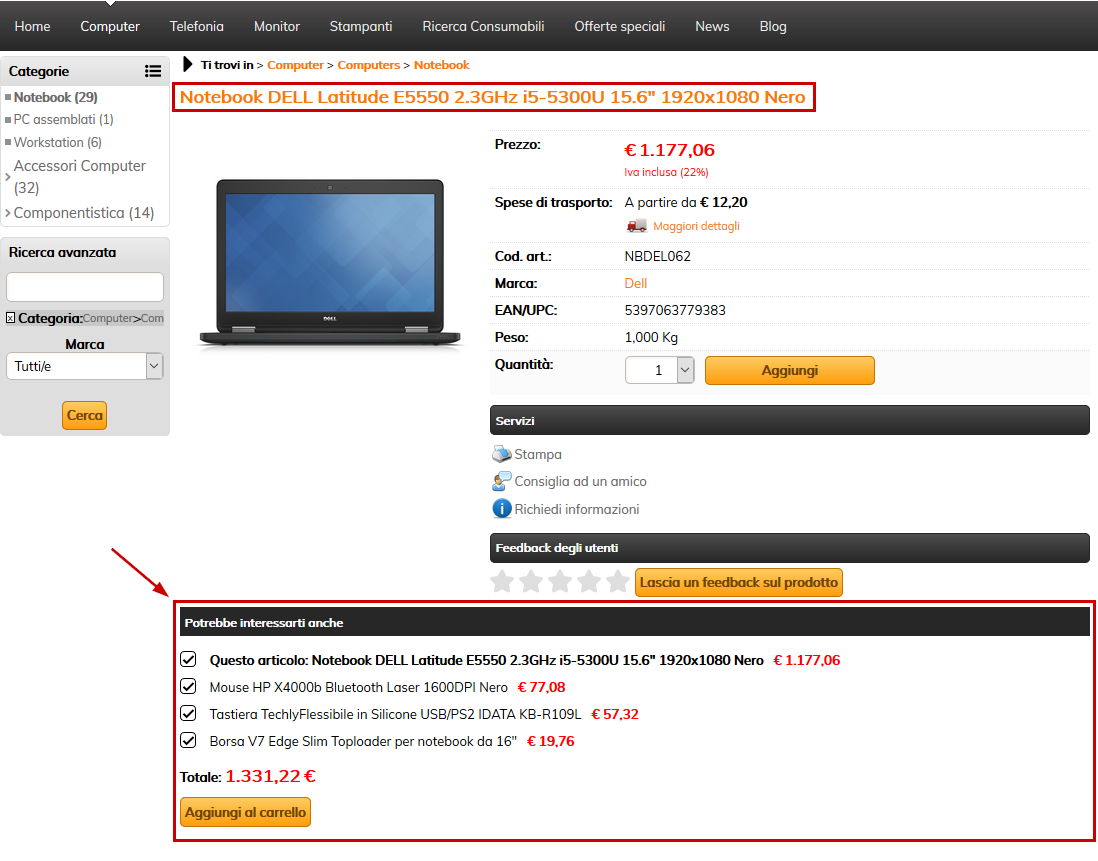Open the Stampanti menu item
This screenshot has width=1098, height=861.
click(360, 26)
